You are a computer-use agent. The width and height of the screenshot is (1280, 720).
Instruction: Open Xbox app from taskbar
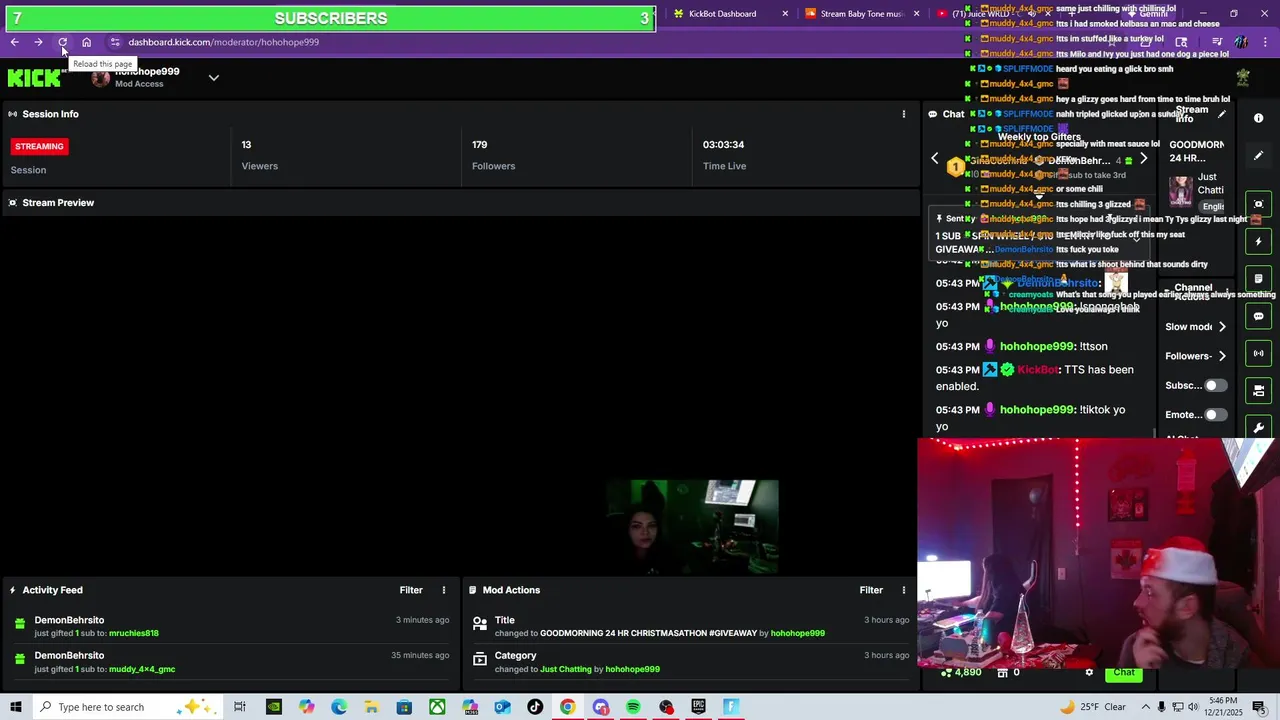point(437,707)
